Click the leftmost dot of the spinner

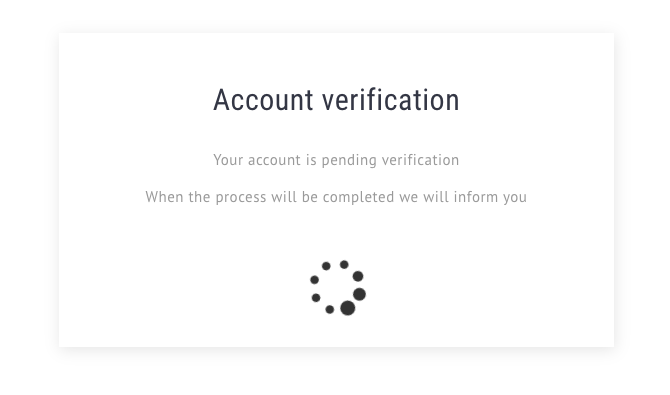coord(314,280)
